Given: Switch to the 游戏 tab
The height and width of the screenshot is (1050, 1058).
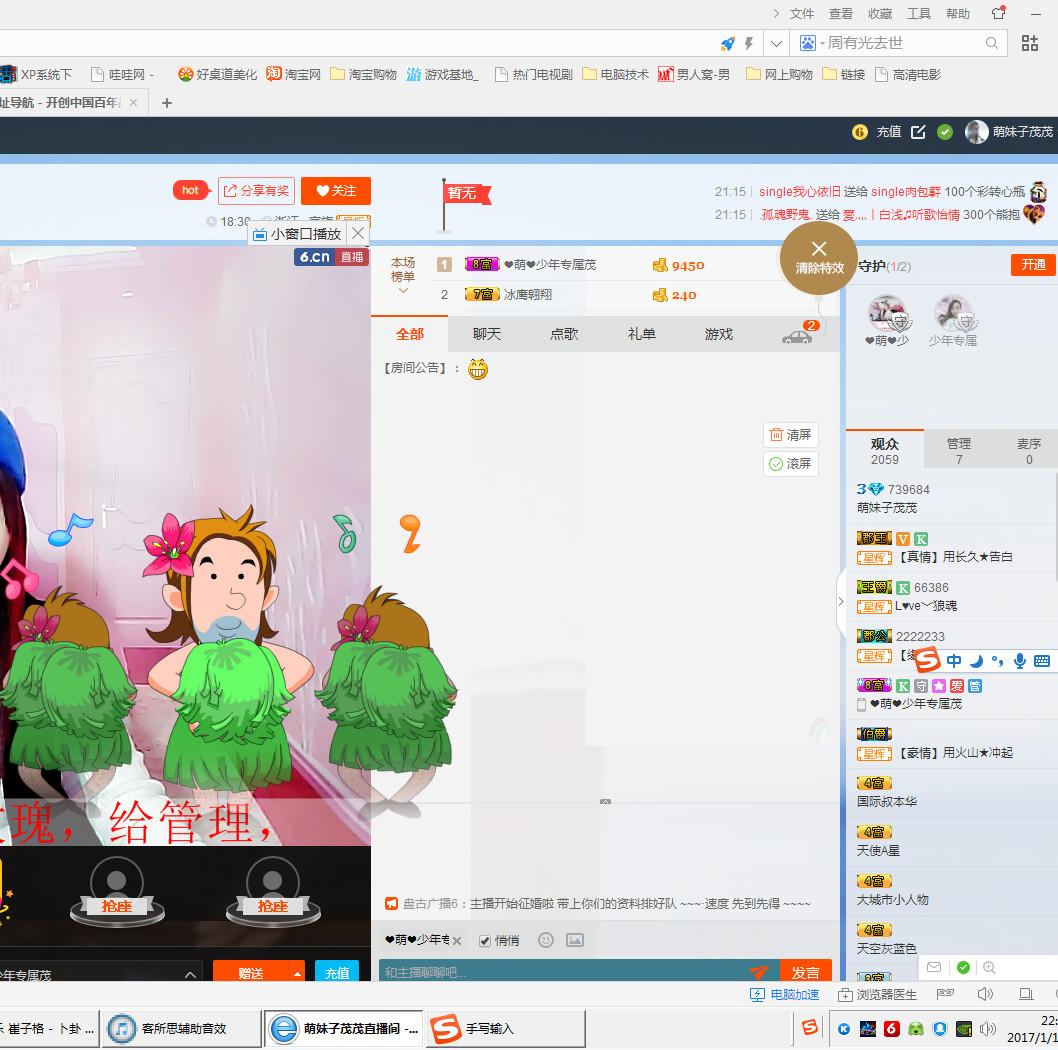Looking at the screenshot, I should [719, 334].
